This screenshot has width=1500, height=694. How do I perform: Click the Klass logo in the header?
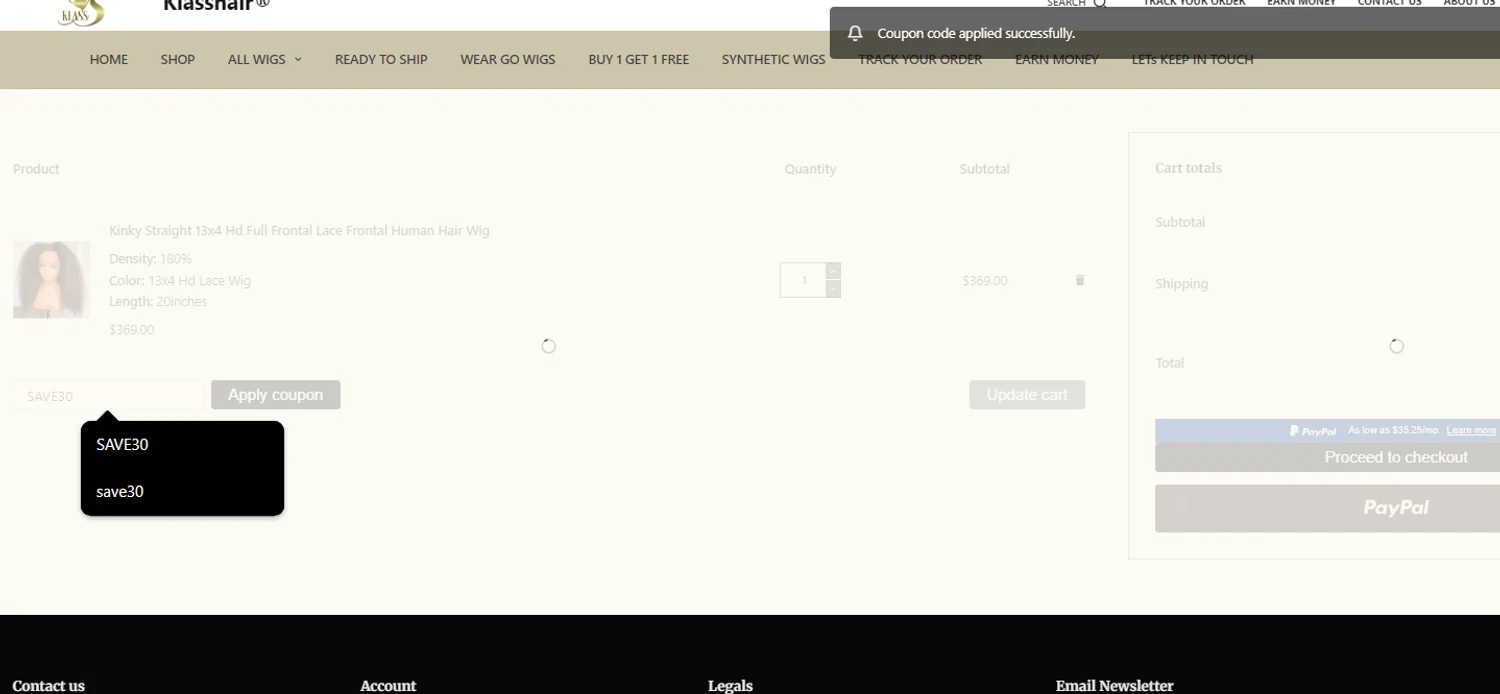(82, 12)
